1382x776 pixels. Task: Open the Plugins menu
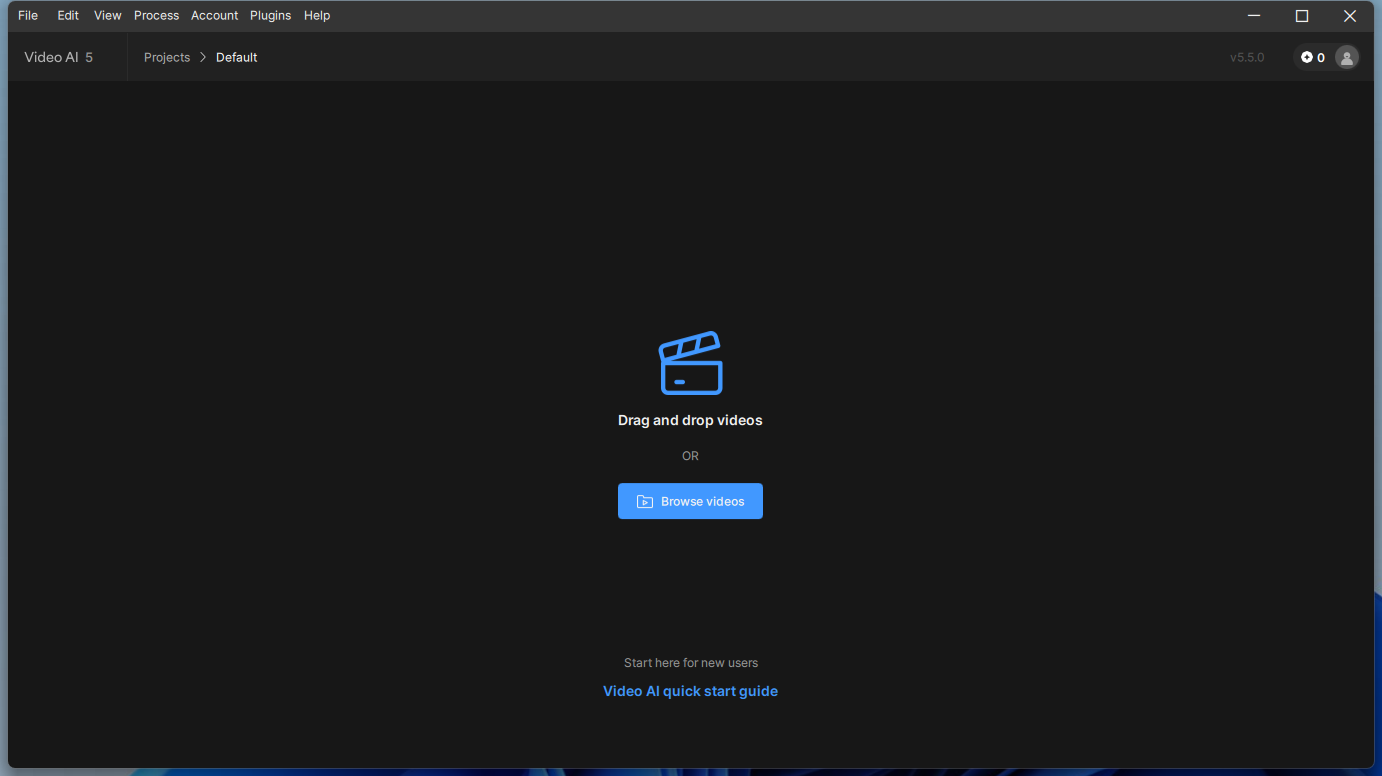coord(271,15)
